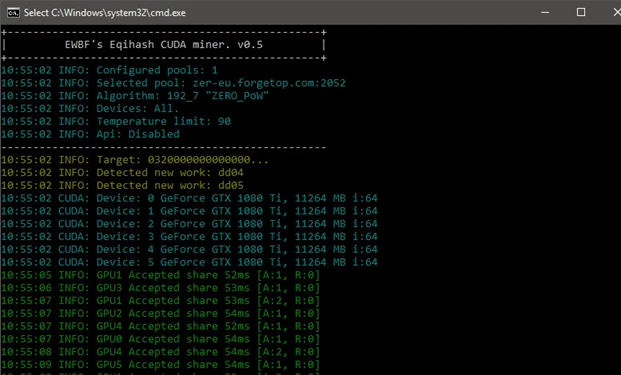Click the 'Device: 5 GeForce GTX 1080 Ti' line
621x375 pixels.
pos(189,262)
